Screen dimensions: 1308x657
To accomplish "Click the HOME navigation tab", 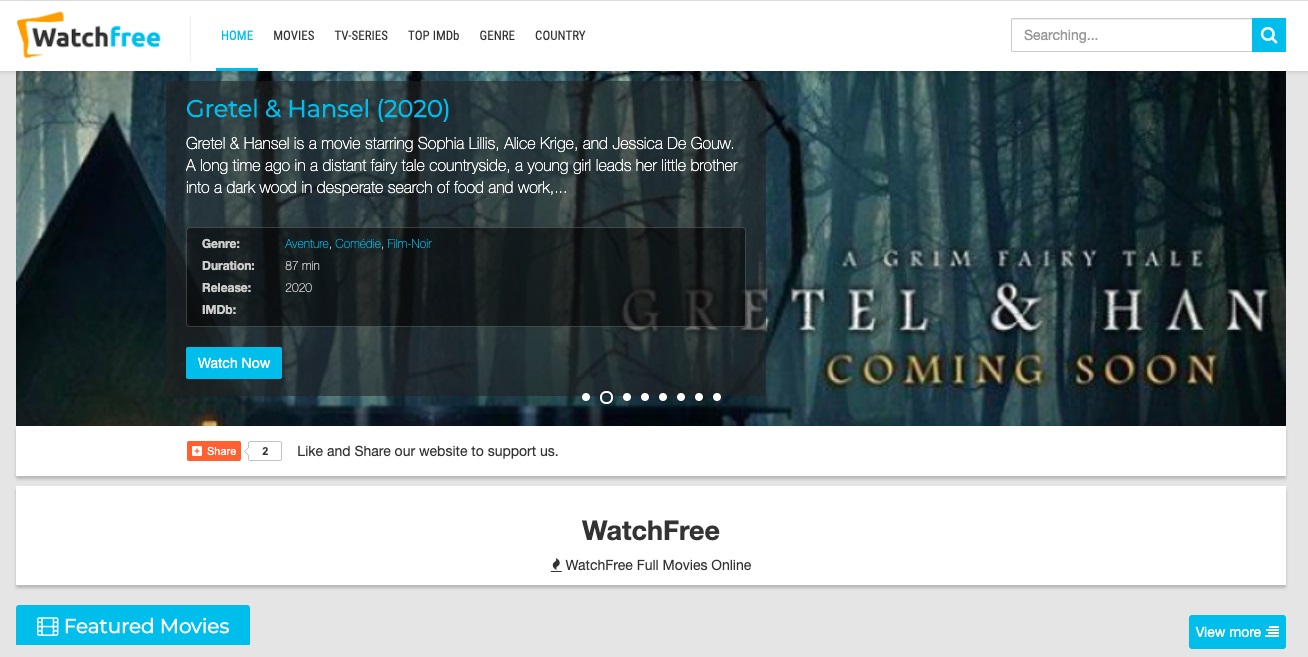I will (x=237, y=36).
